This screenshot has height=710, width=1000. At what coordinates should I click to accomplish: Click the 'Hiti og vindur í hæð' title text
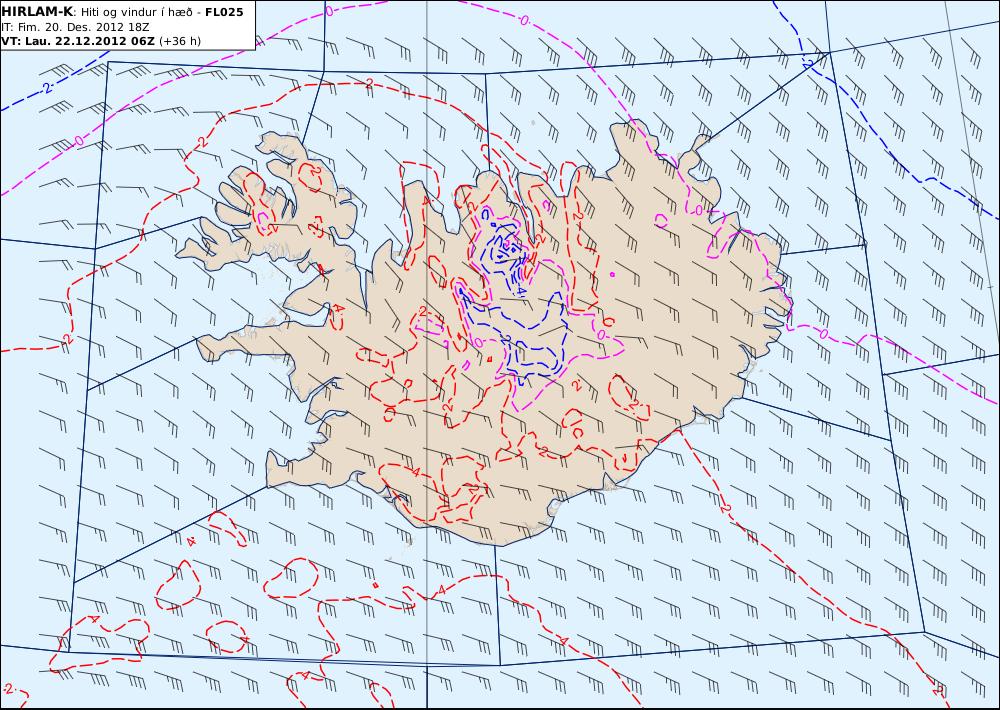136,12
